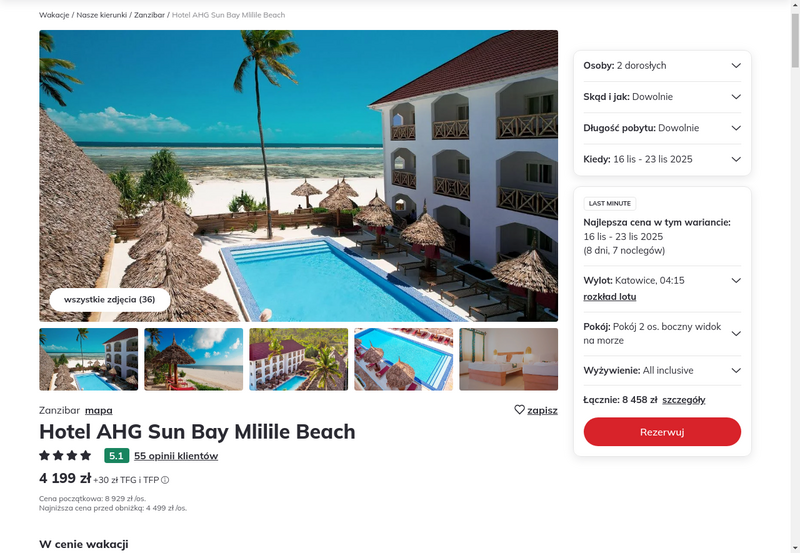Click the four-star hotel rating icons
The image size is (800, 553).
tap(65, 455)
